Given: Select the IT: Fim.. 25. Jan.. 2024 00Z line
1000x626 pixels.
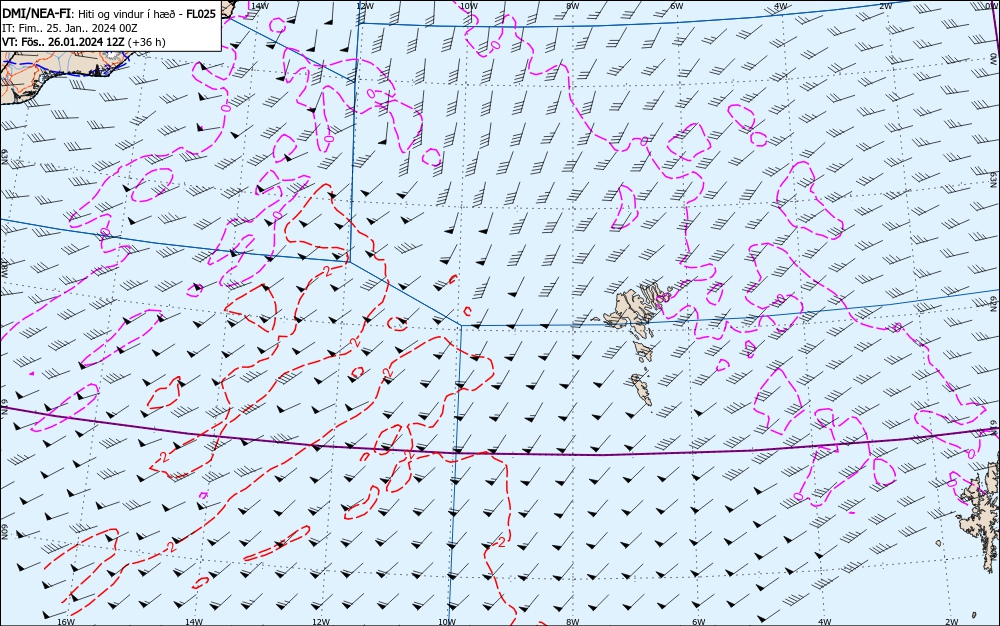Looking at the screenshot, I should coord(70,28).
